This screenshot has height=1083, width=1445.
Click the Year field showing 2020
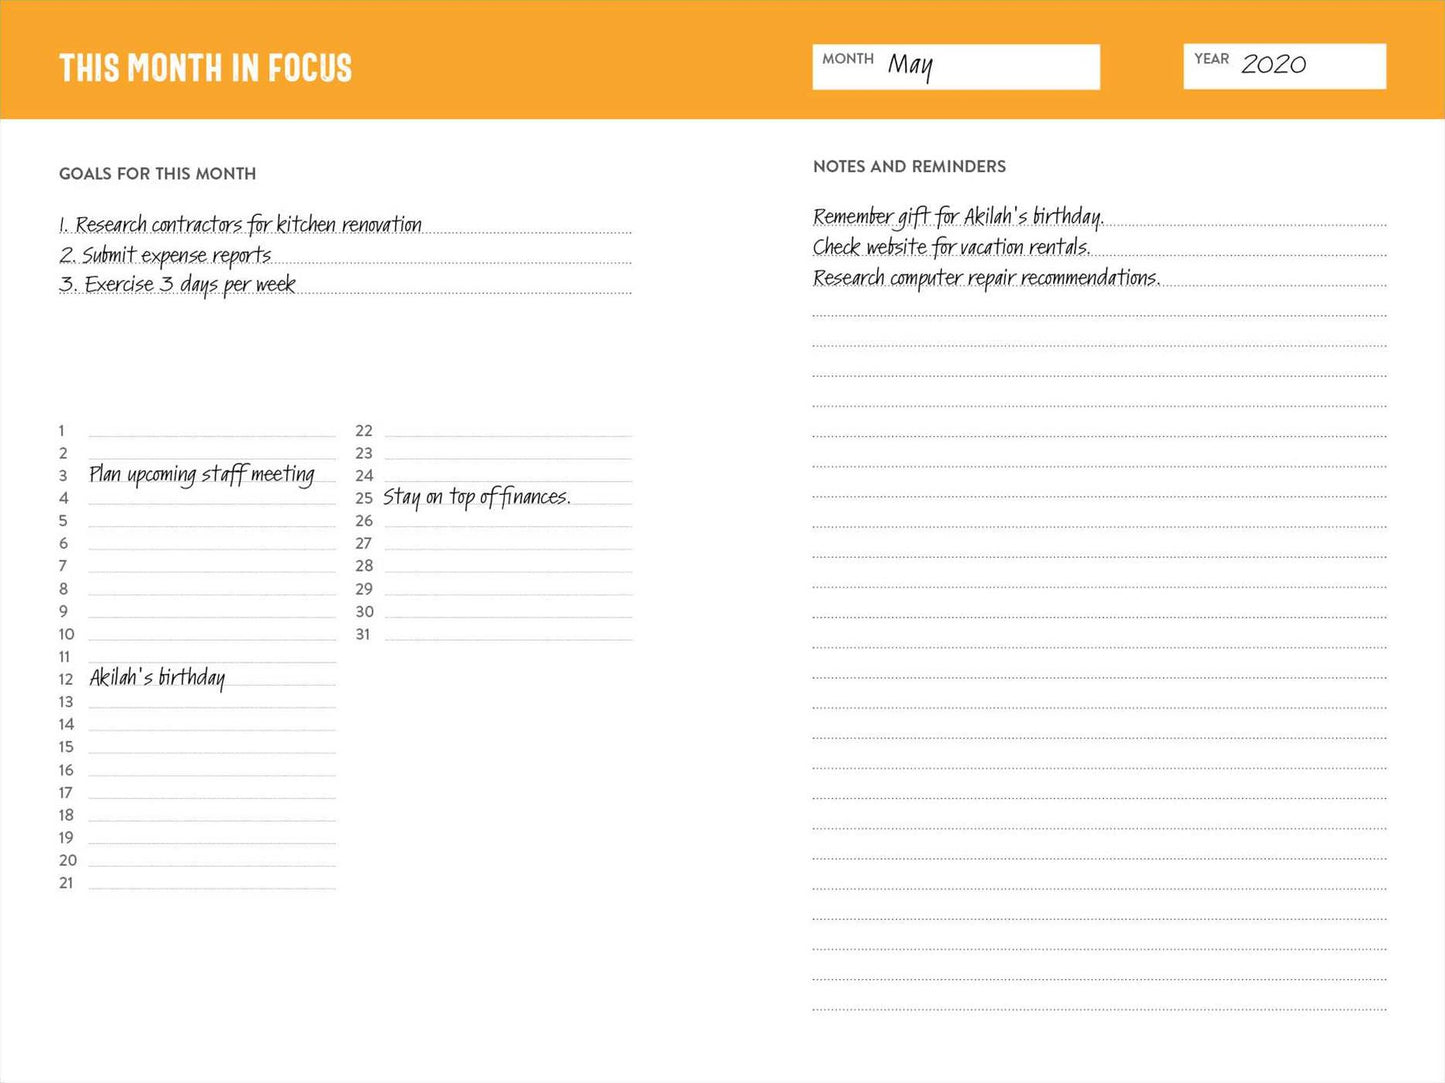point(1285,66)
